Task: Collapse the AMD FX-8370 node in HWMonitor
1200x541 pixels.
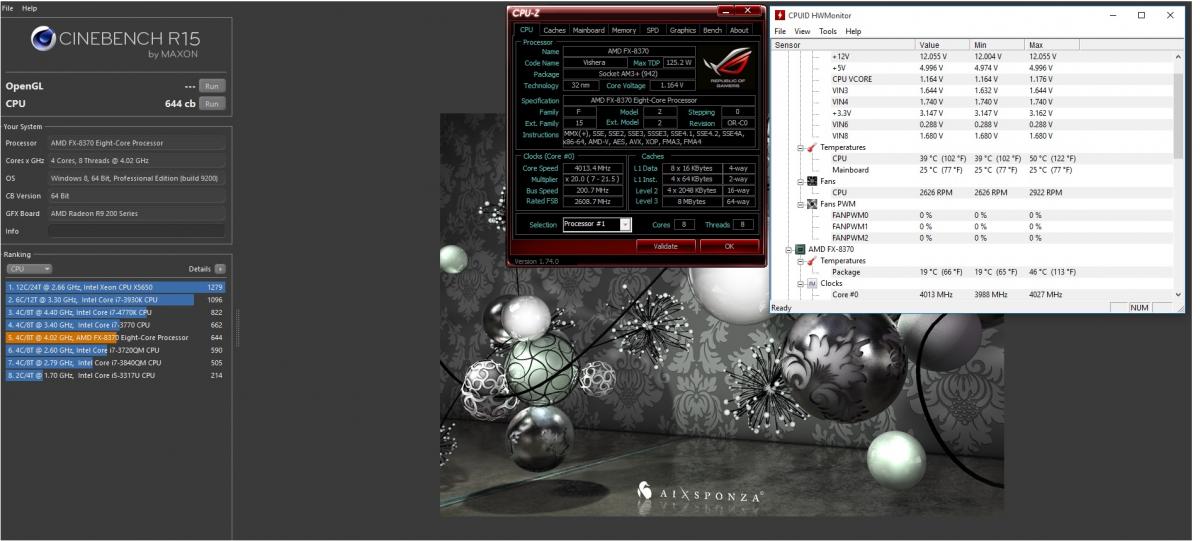Action: 789,249
